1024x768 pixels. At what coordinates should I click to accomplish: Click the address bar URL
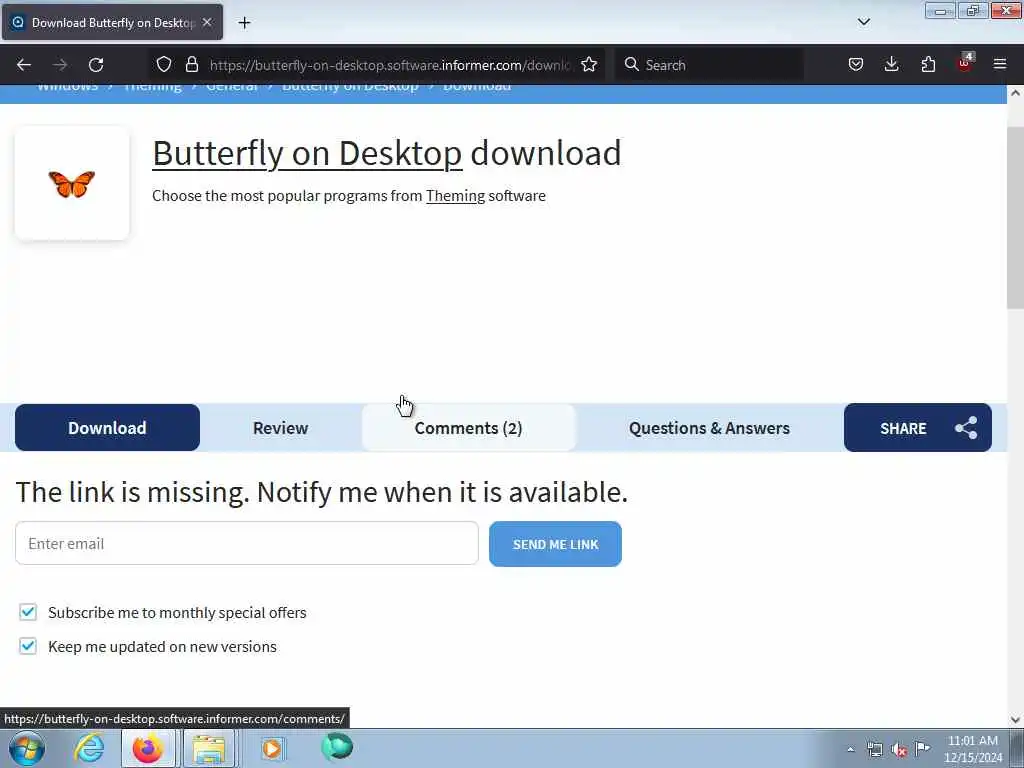390,65
